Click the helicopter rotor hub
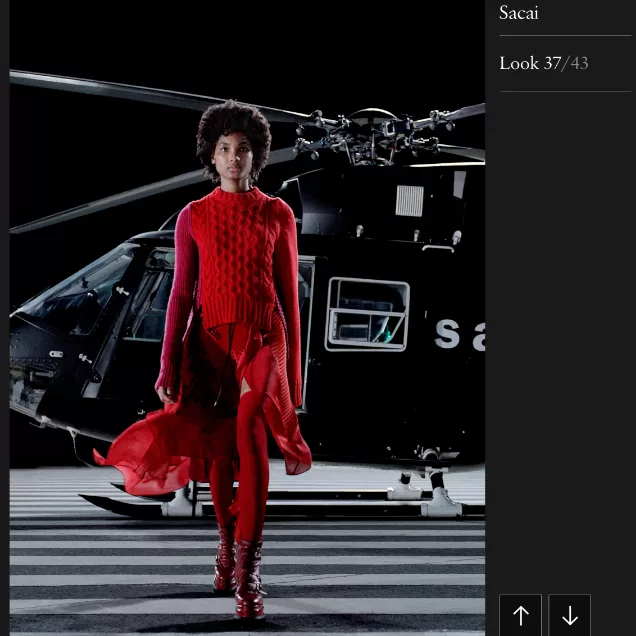The height and width of the screenshot is (636, 636). (372, 133)
